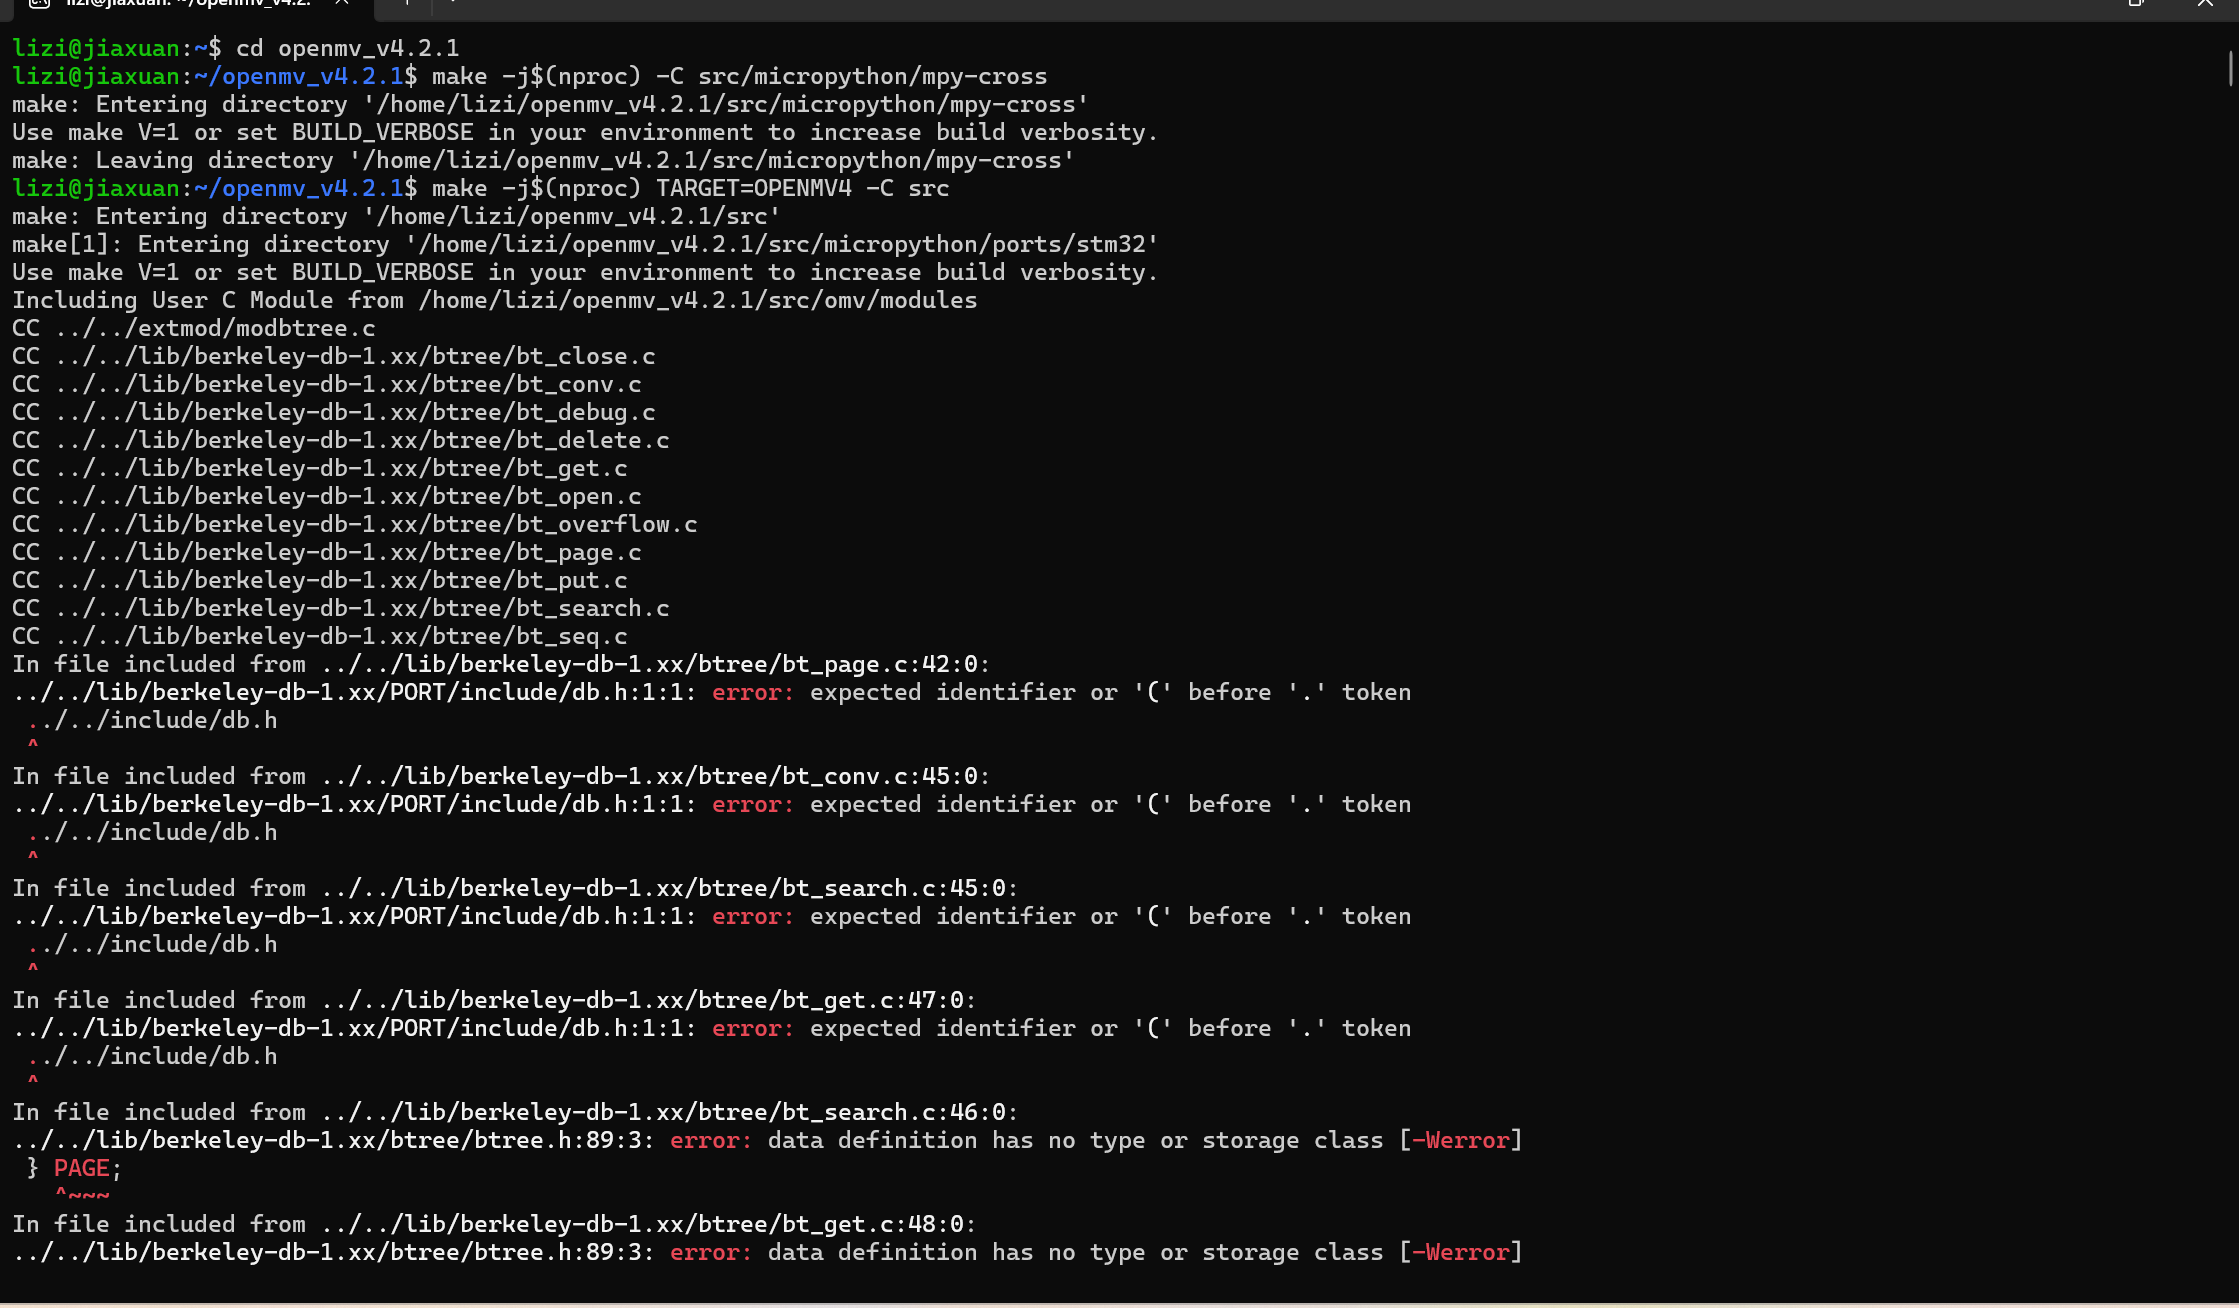Click the CC line for bt_open.c
This screenshot has width=2239, height=1308.
[327, 496]
